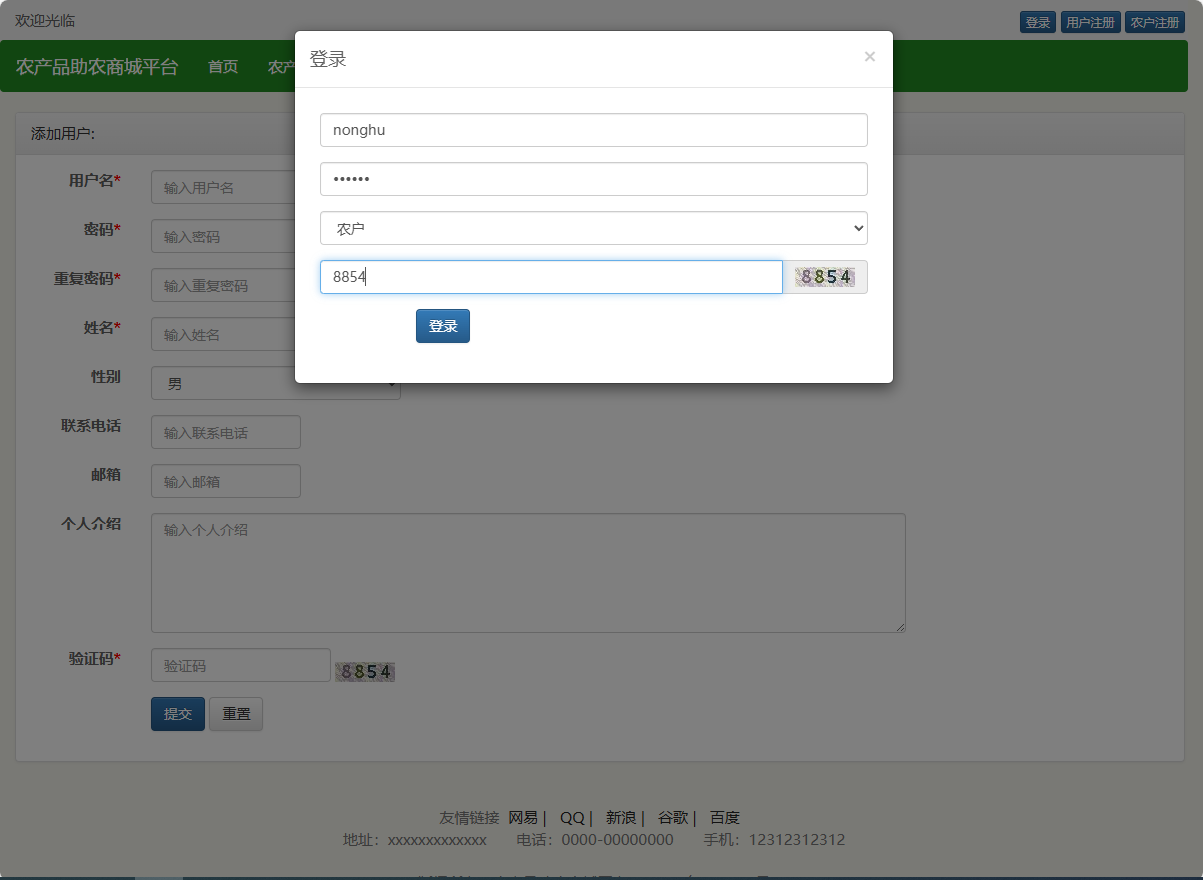This screenshot has height=880, width=1203.
Task: Click the 提交 submit button on the form
Action: pos(177,713)
